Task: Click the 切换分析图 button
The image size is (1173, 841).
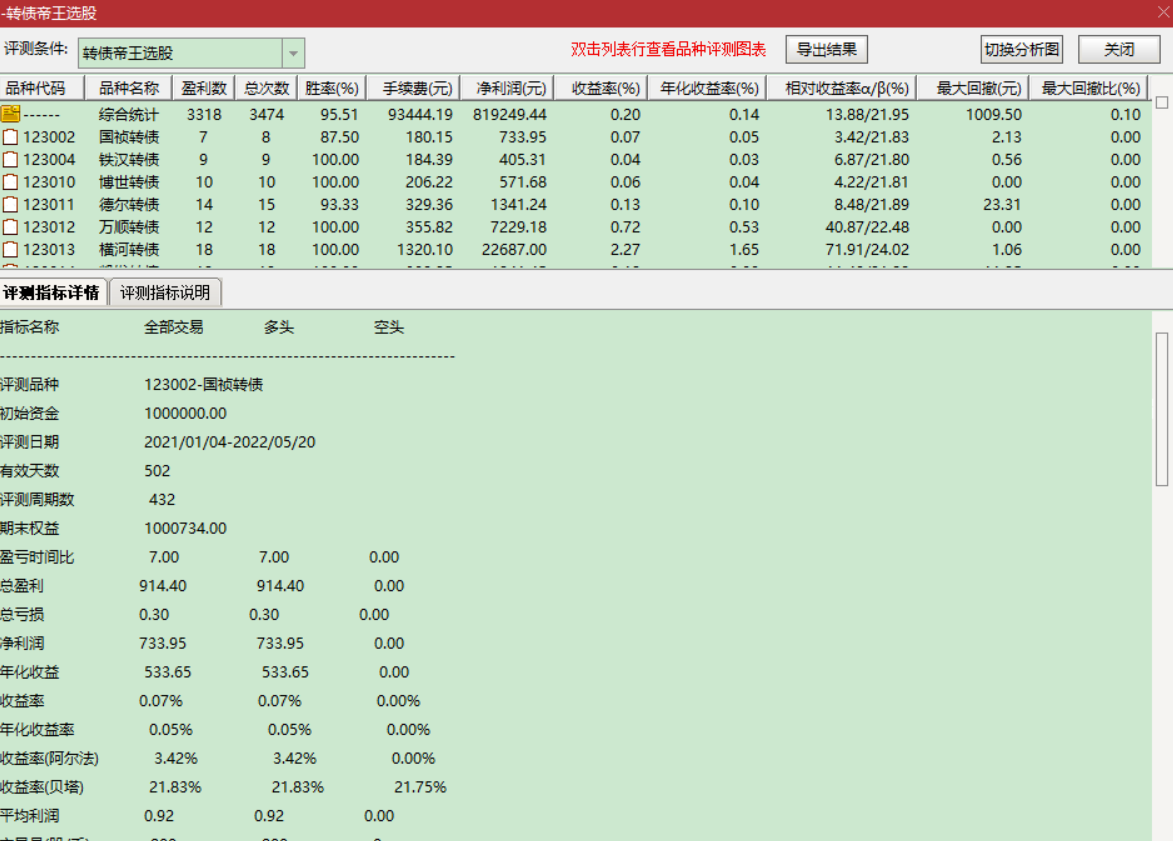Action: pos(1022,50)
